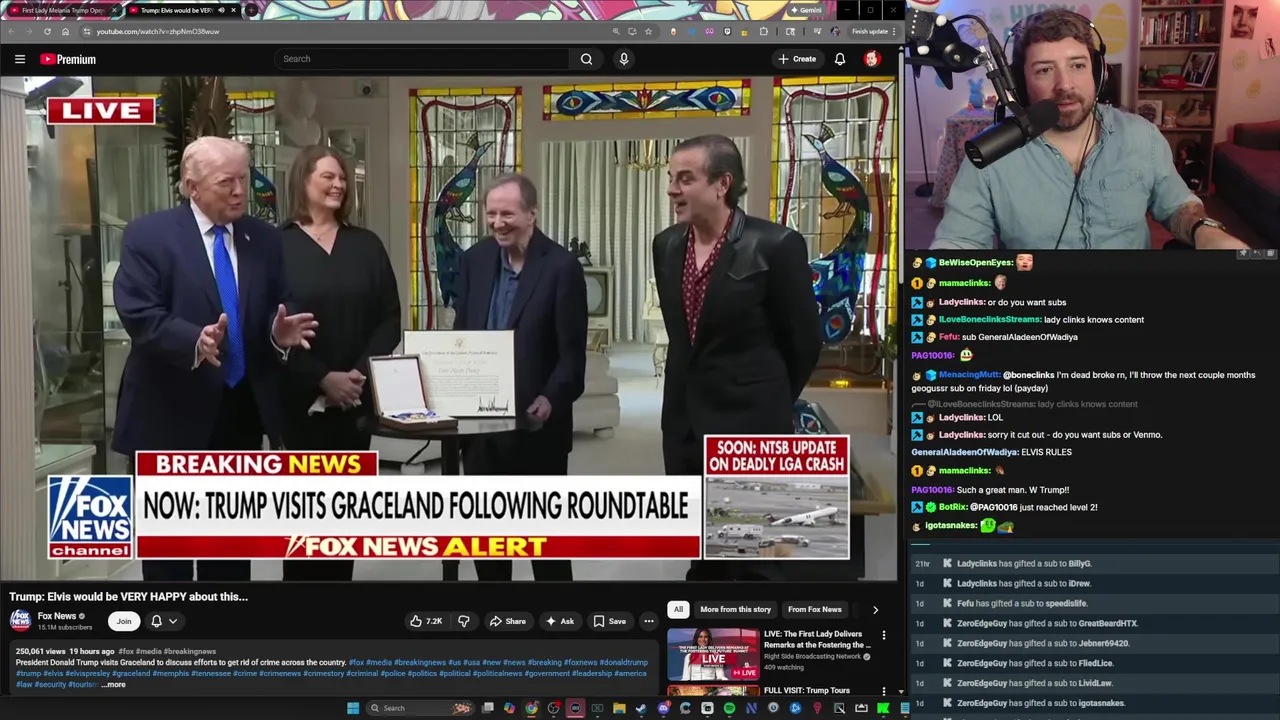Go back using browser back arrow

coord(11,31)
